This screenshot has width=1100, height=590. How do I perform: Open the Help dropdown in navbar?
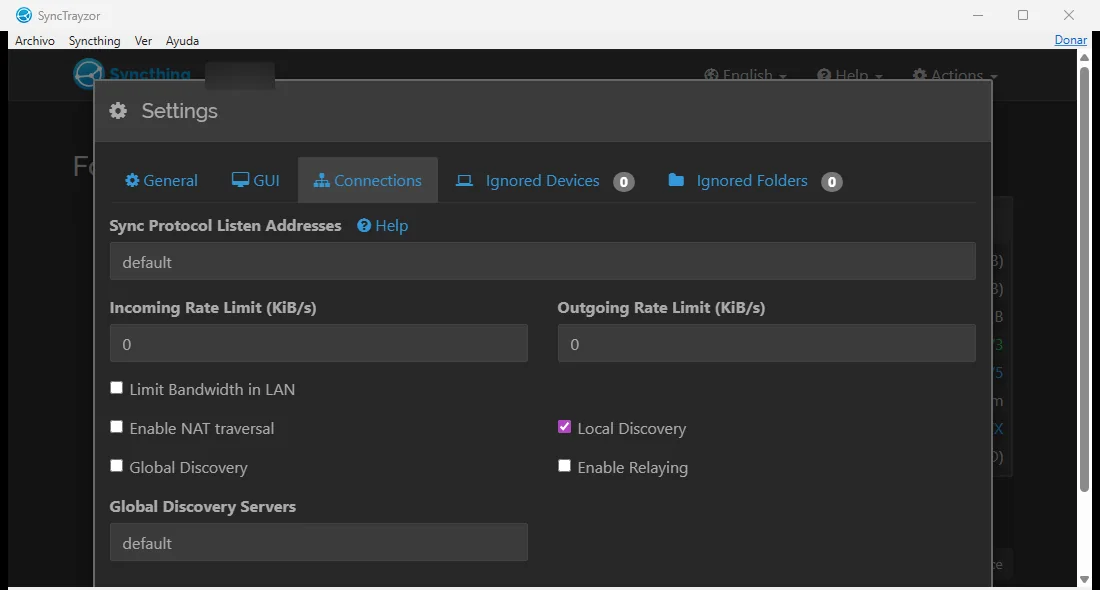(x=850, y=74)
